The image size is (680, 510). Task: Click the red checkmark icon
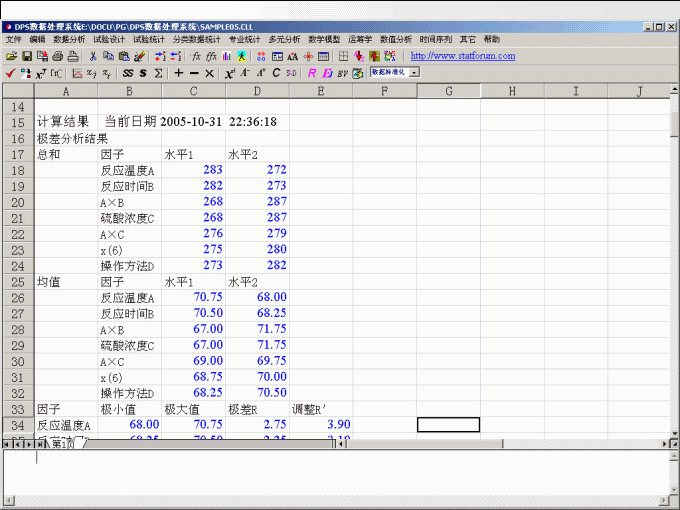(x=9, y=73)
